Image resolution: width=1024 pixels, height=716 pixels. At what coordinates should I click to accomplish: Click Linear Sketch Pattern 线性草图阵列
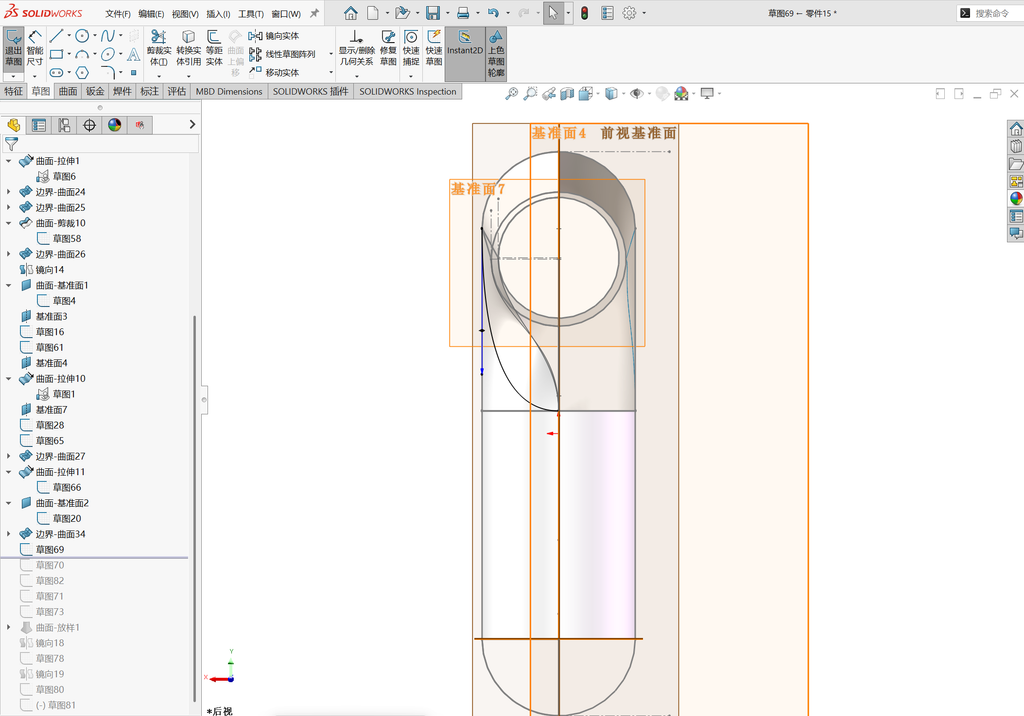pos(282,54)
